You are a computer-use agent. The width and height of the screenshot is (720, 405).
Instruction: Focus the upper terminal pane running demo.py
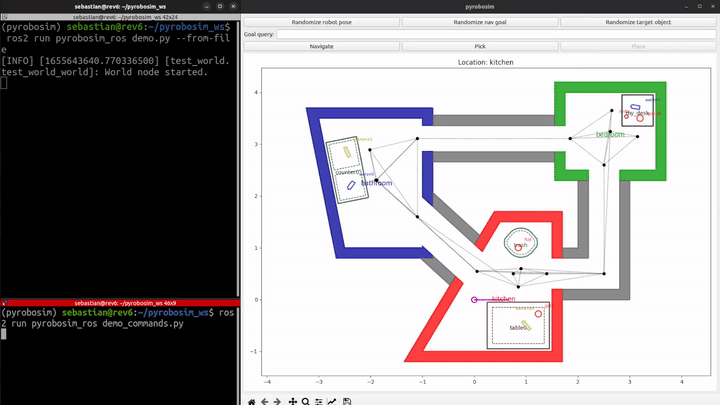tap(118, 158)
